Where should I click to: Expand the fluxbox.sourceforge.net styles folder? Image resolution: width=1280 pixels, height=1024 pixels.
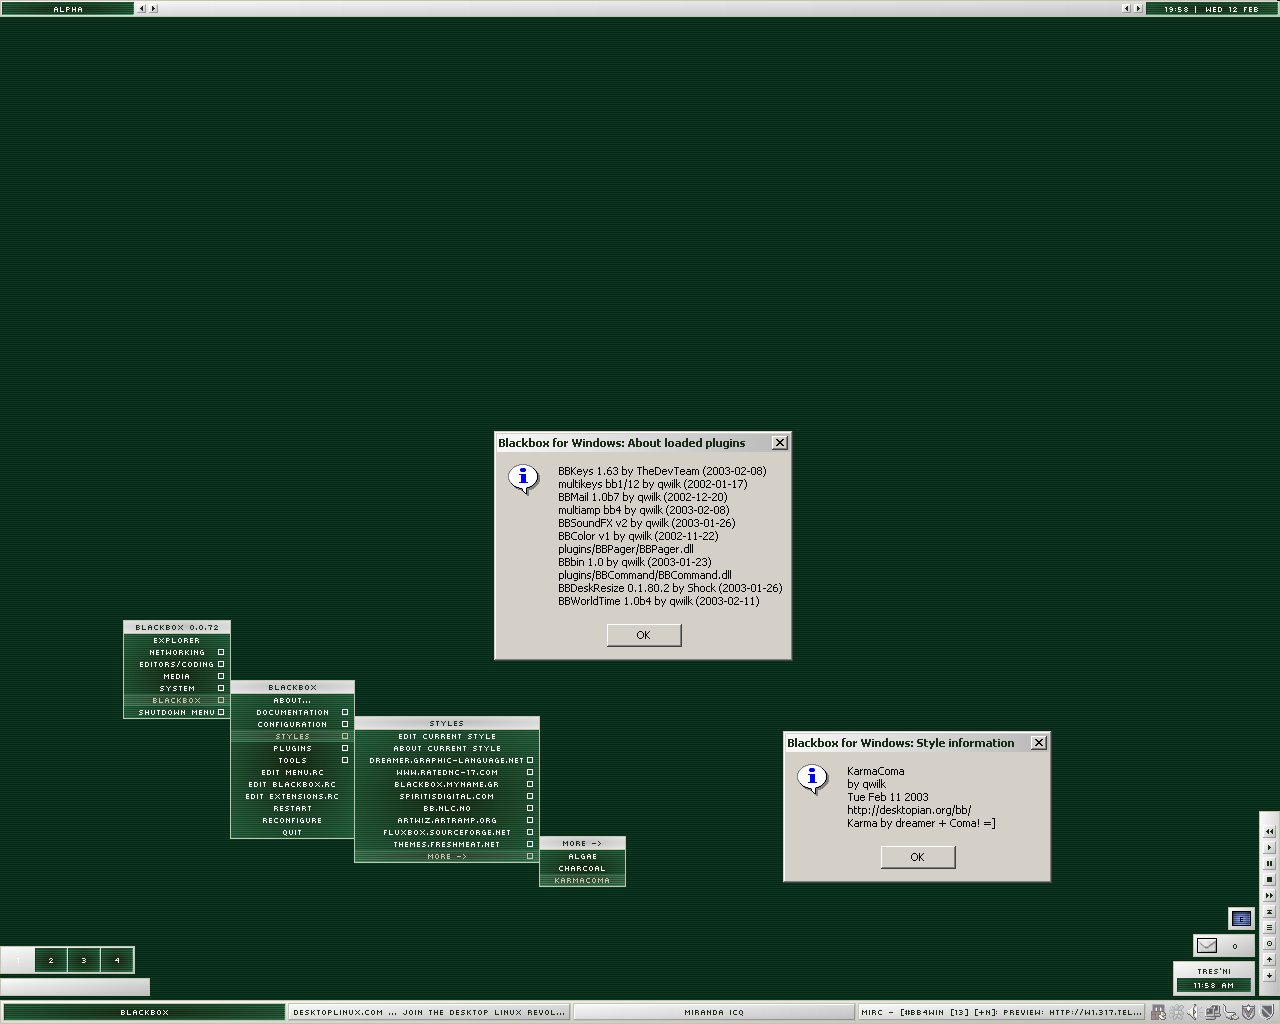446,832
